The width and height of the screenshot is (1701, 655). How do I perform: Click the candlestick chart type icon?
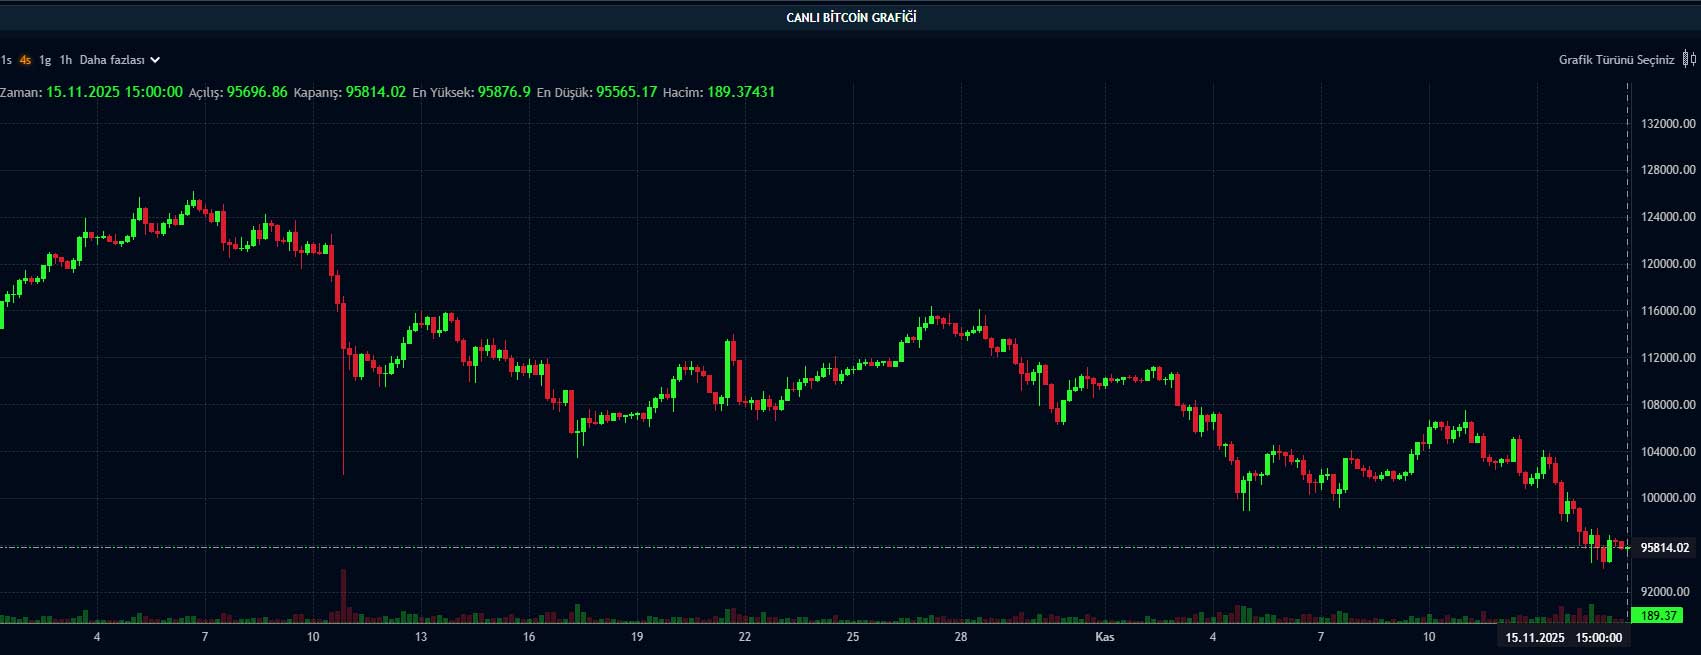click(x=1690, y=59)
